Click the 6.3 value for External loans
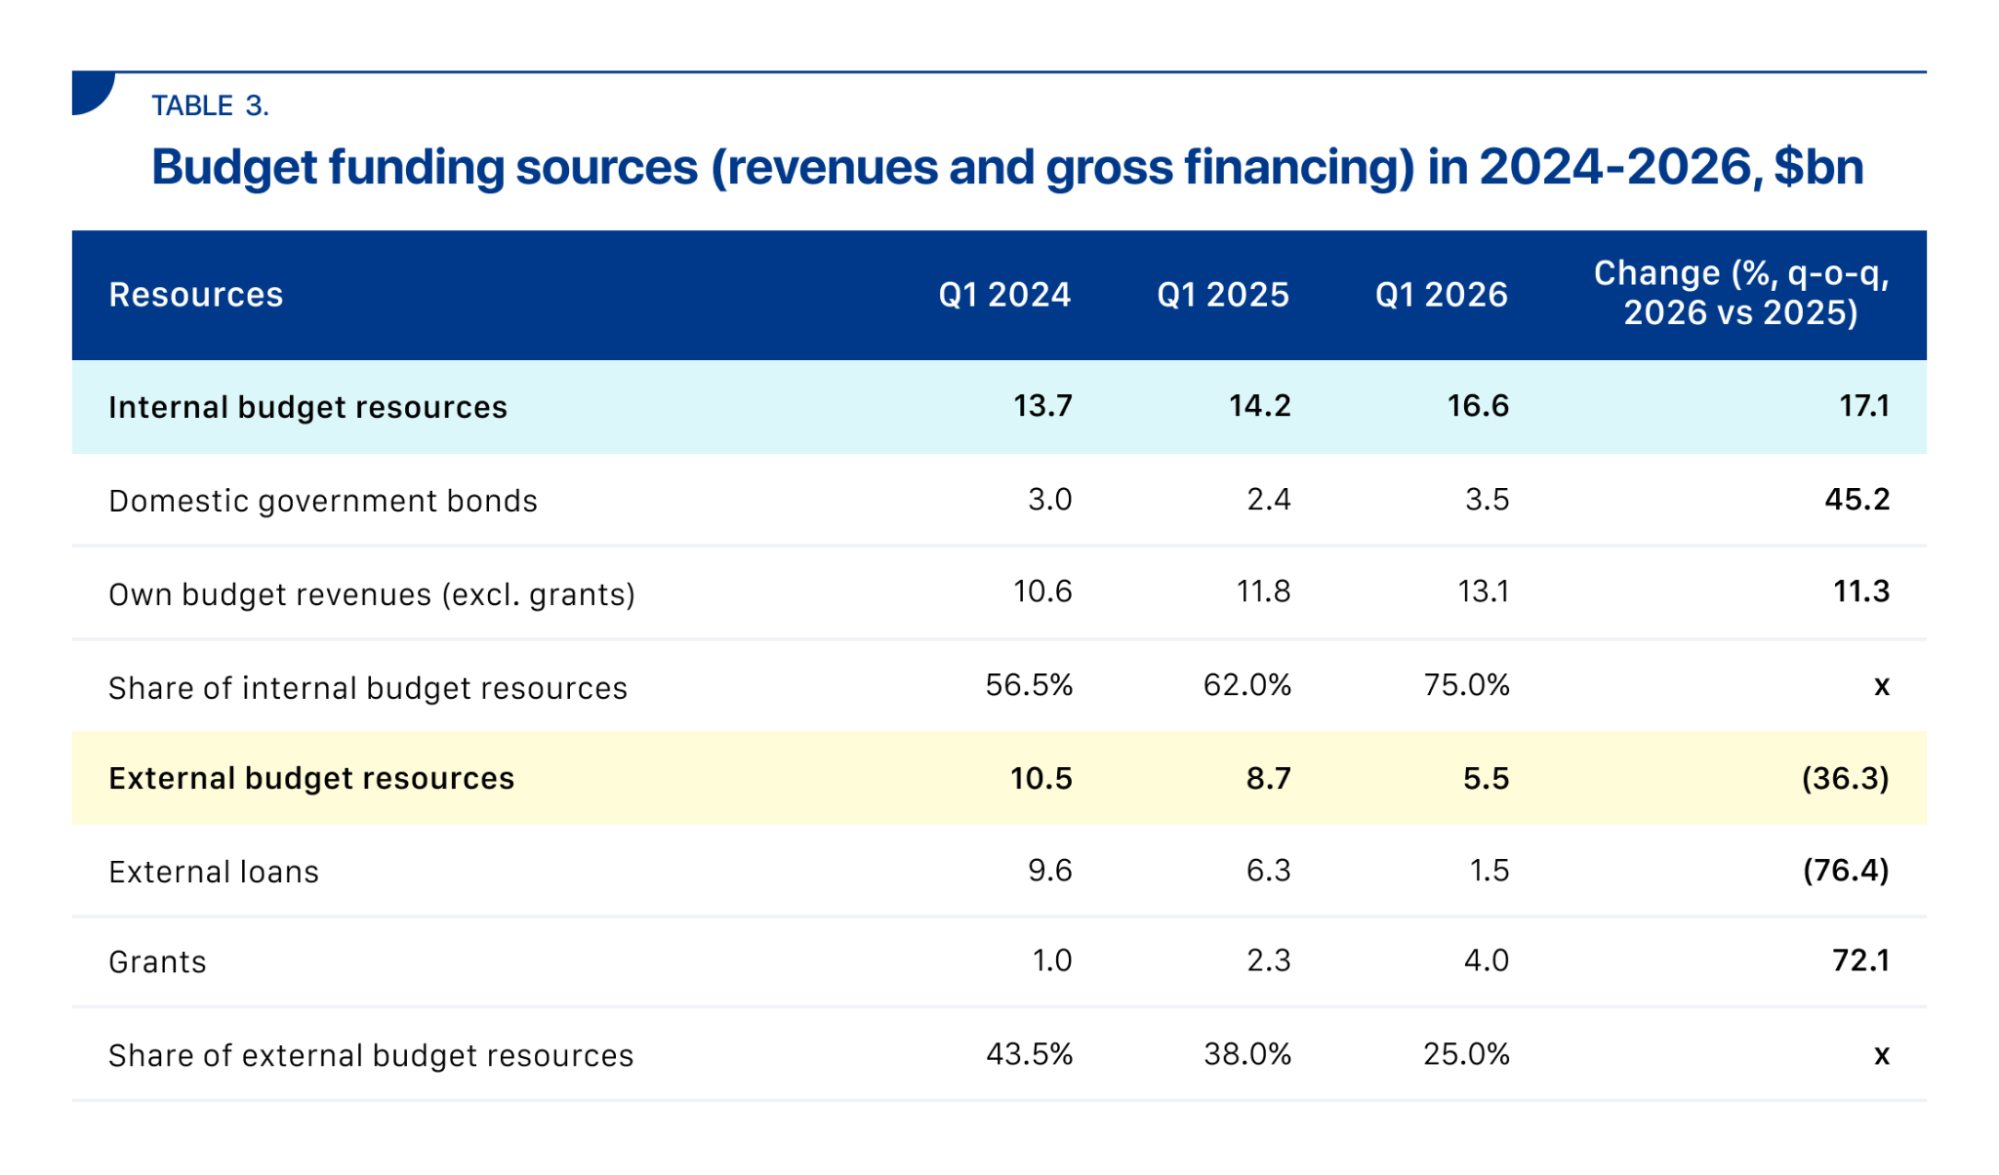 (x=1269, y=870)
